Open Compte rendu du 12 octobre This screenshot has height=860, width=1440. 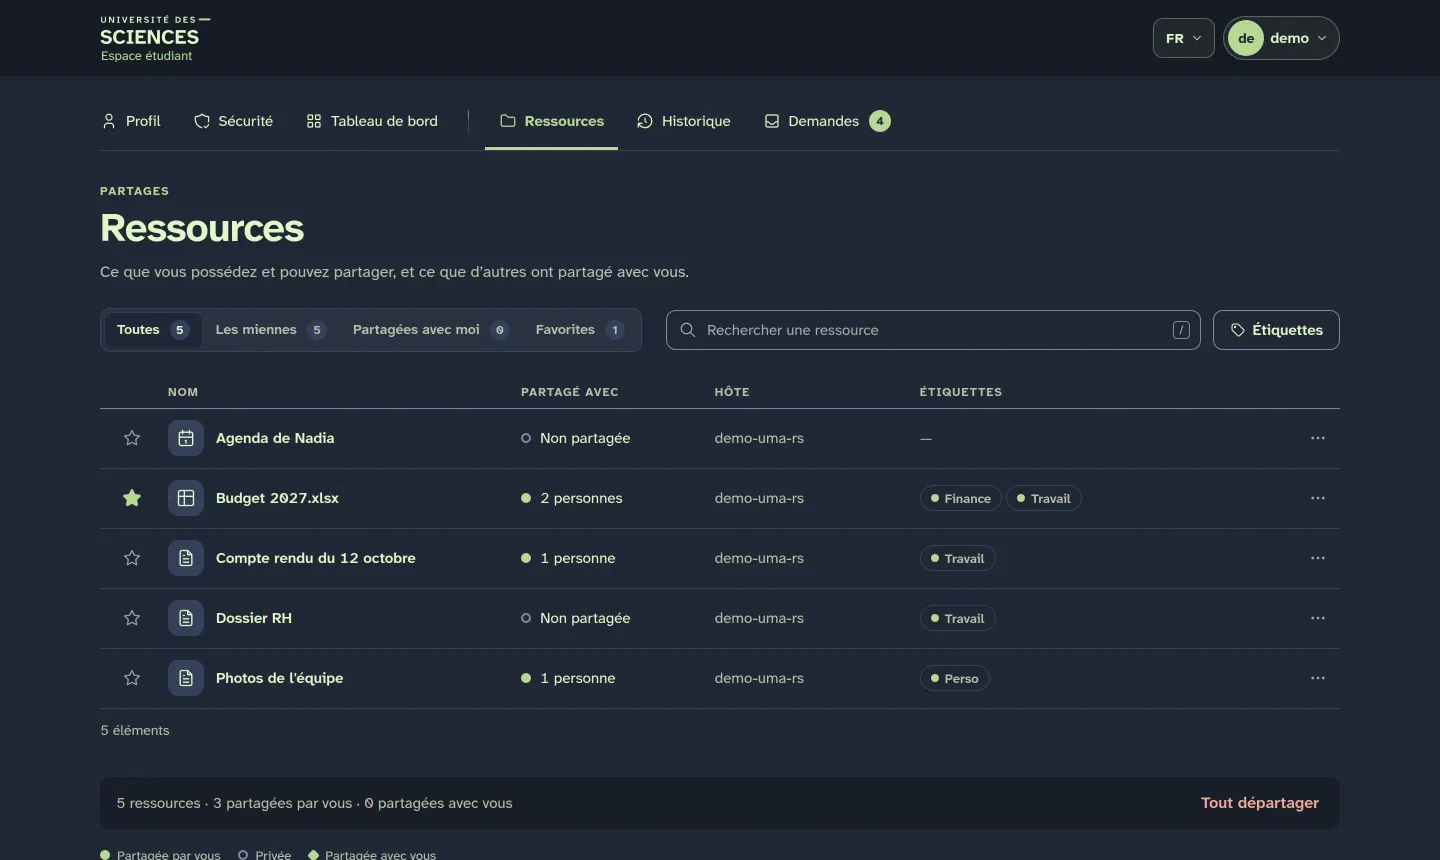[316, 558]
